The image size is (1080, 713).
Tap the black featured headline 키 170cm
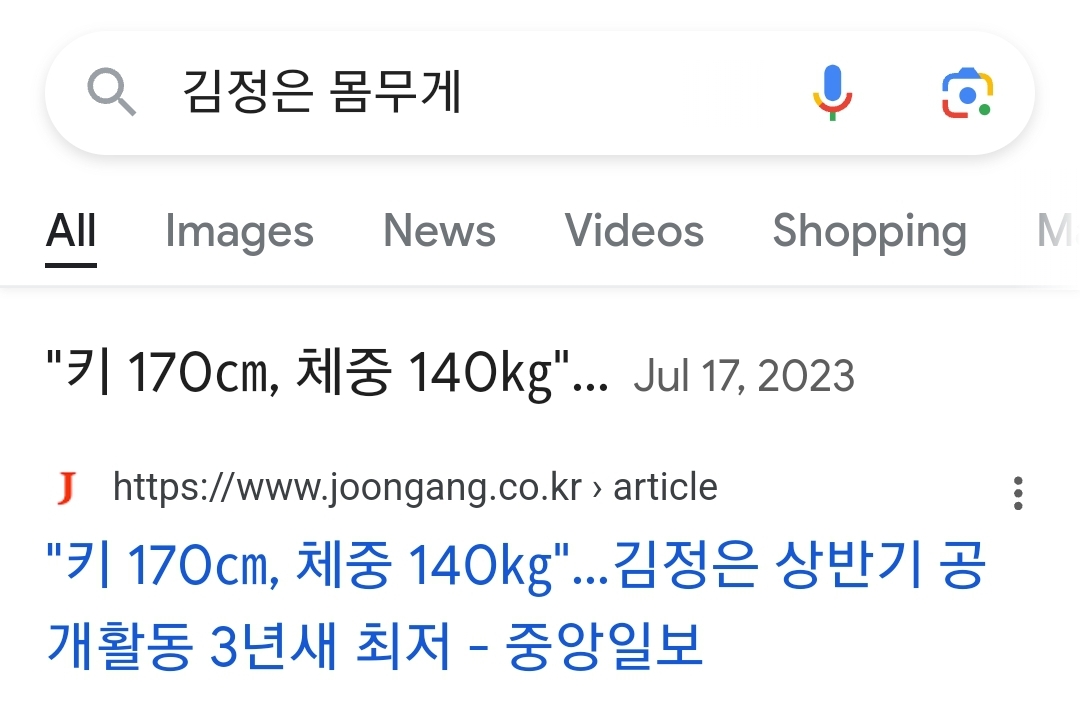tap(327, 375)
